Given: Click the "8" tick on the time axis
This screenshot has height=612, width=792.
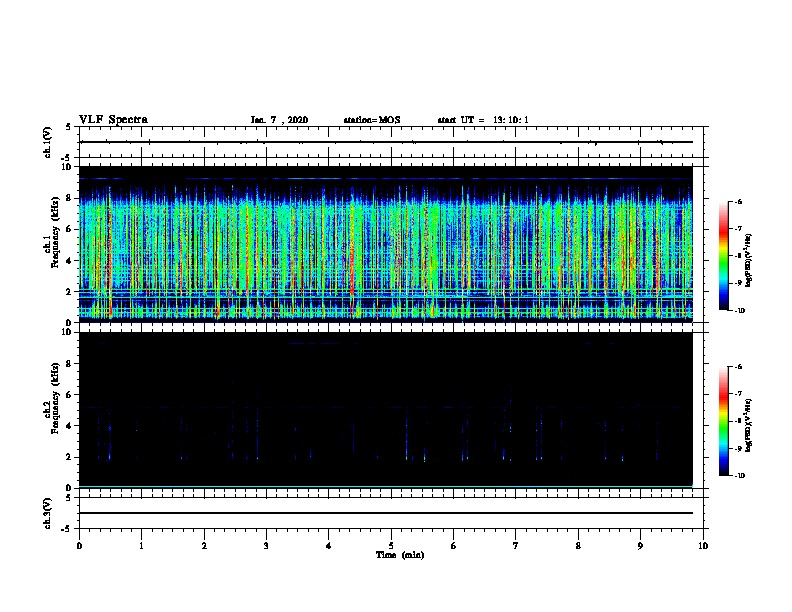Looking at the screenshot, I should tap(578, 546).
